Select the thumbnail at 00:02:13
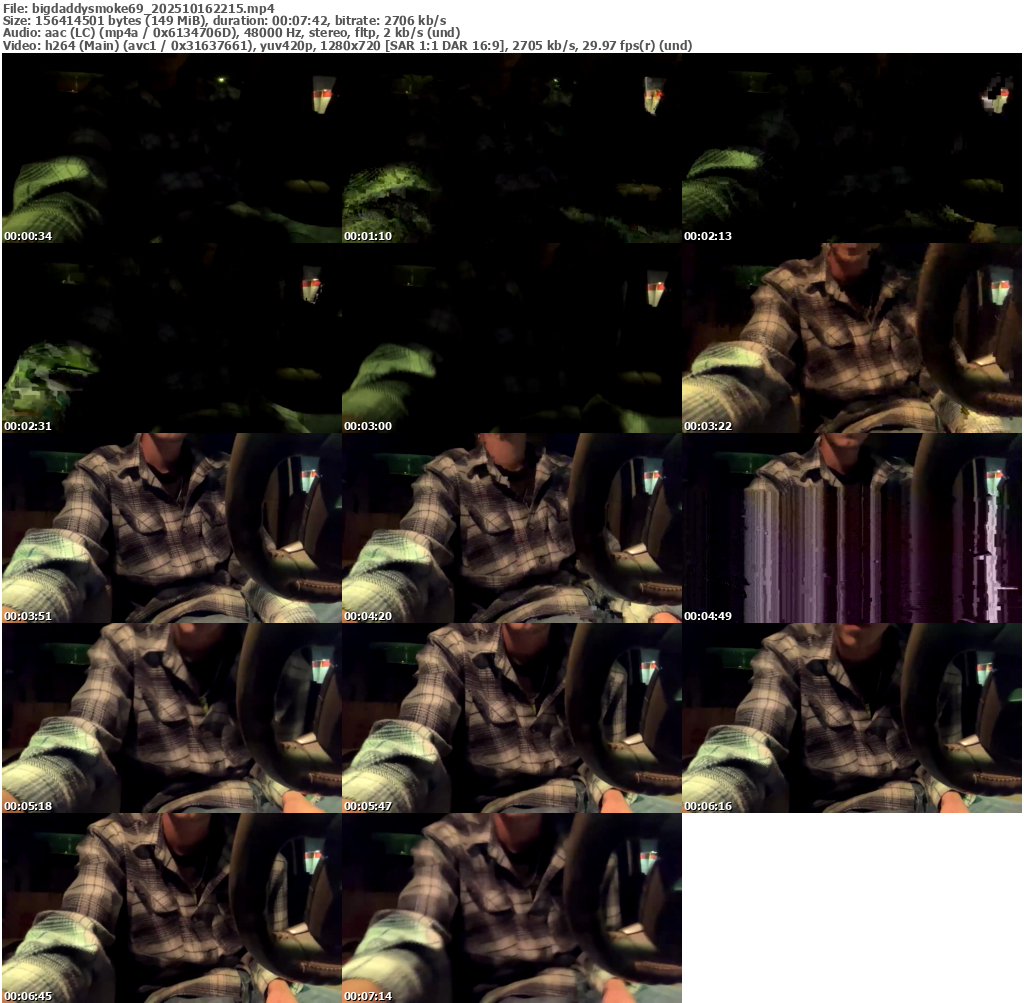Viewport: 1024px width, 1003px height. pyautogui.click(x=852, y=148)
